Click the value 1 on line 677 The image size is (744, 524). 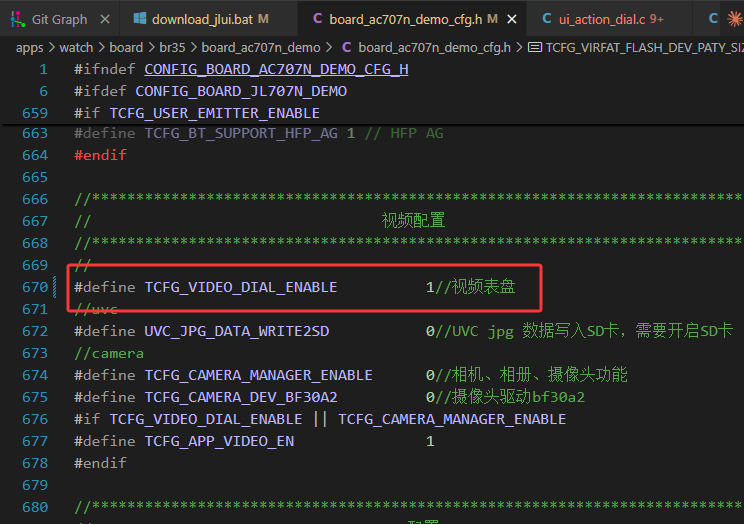430,441
